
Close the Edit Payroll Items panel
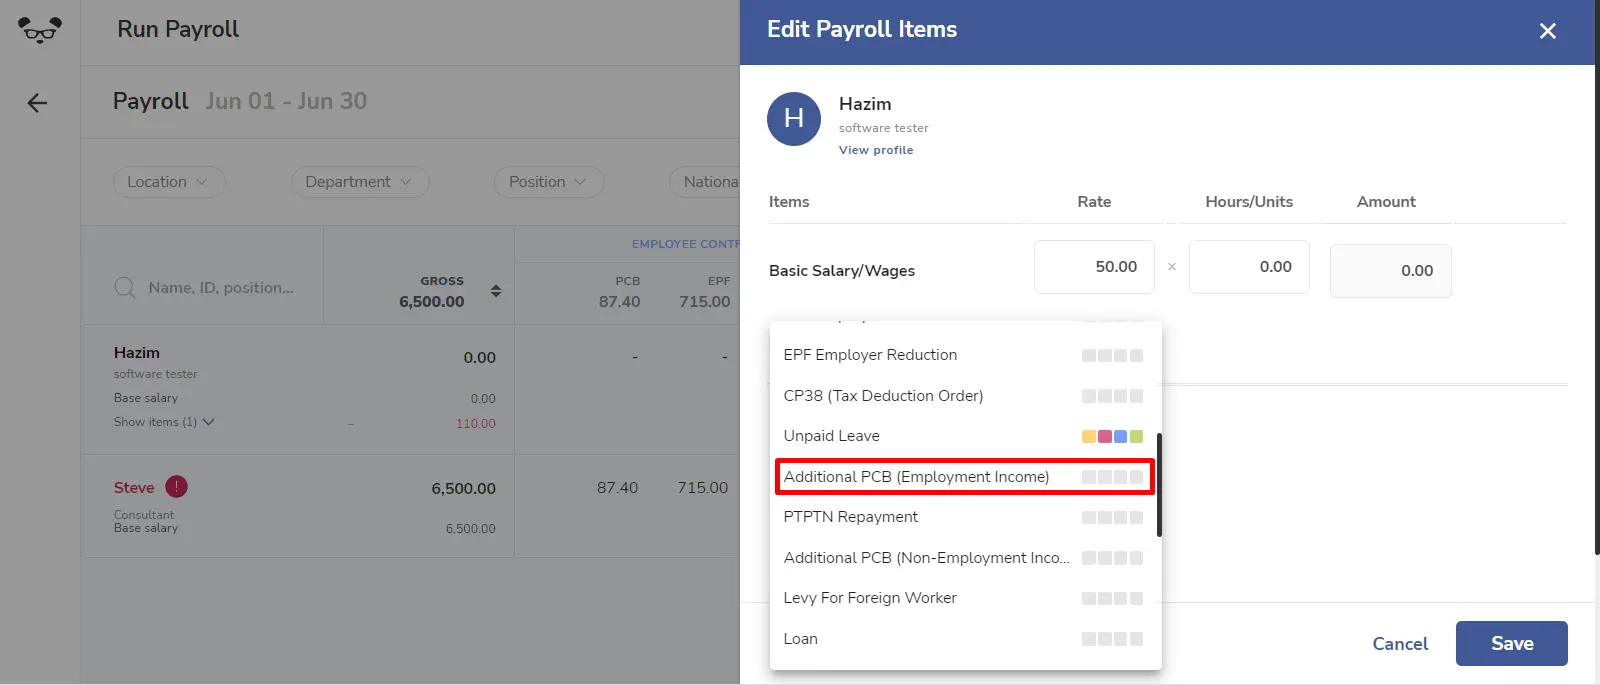(1548, 31)
